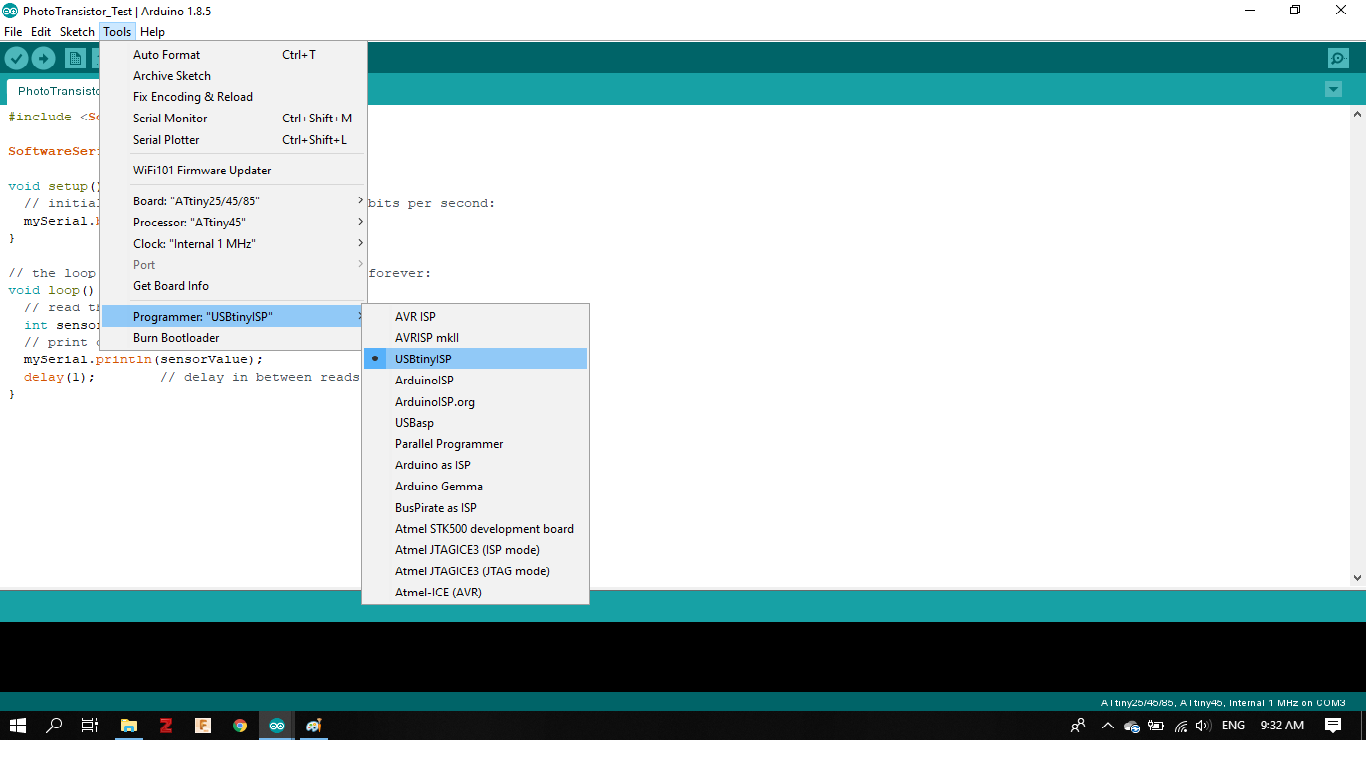Image resolution: width=1366 pixels, height=768 pixels.
Task: Open Google Chrome from the taskbar
Action: (x=240, y=726)
